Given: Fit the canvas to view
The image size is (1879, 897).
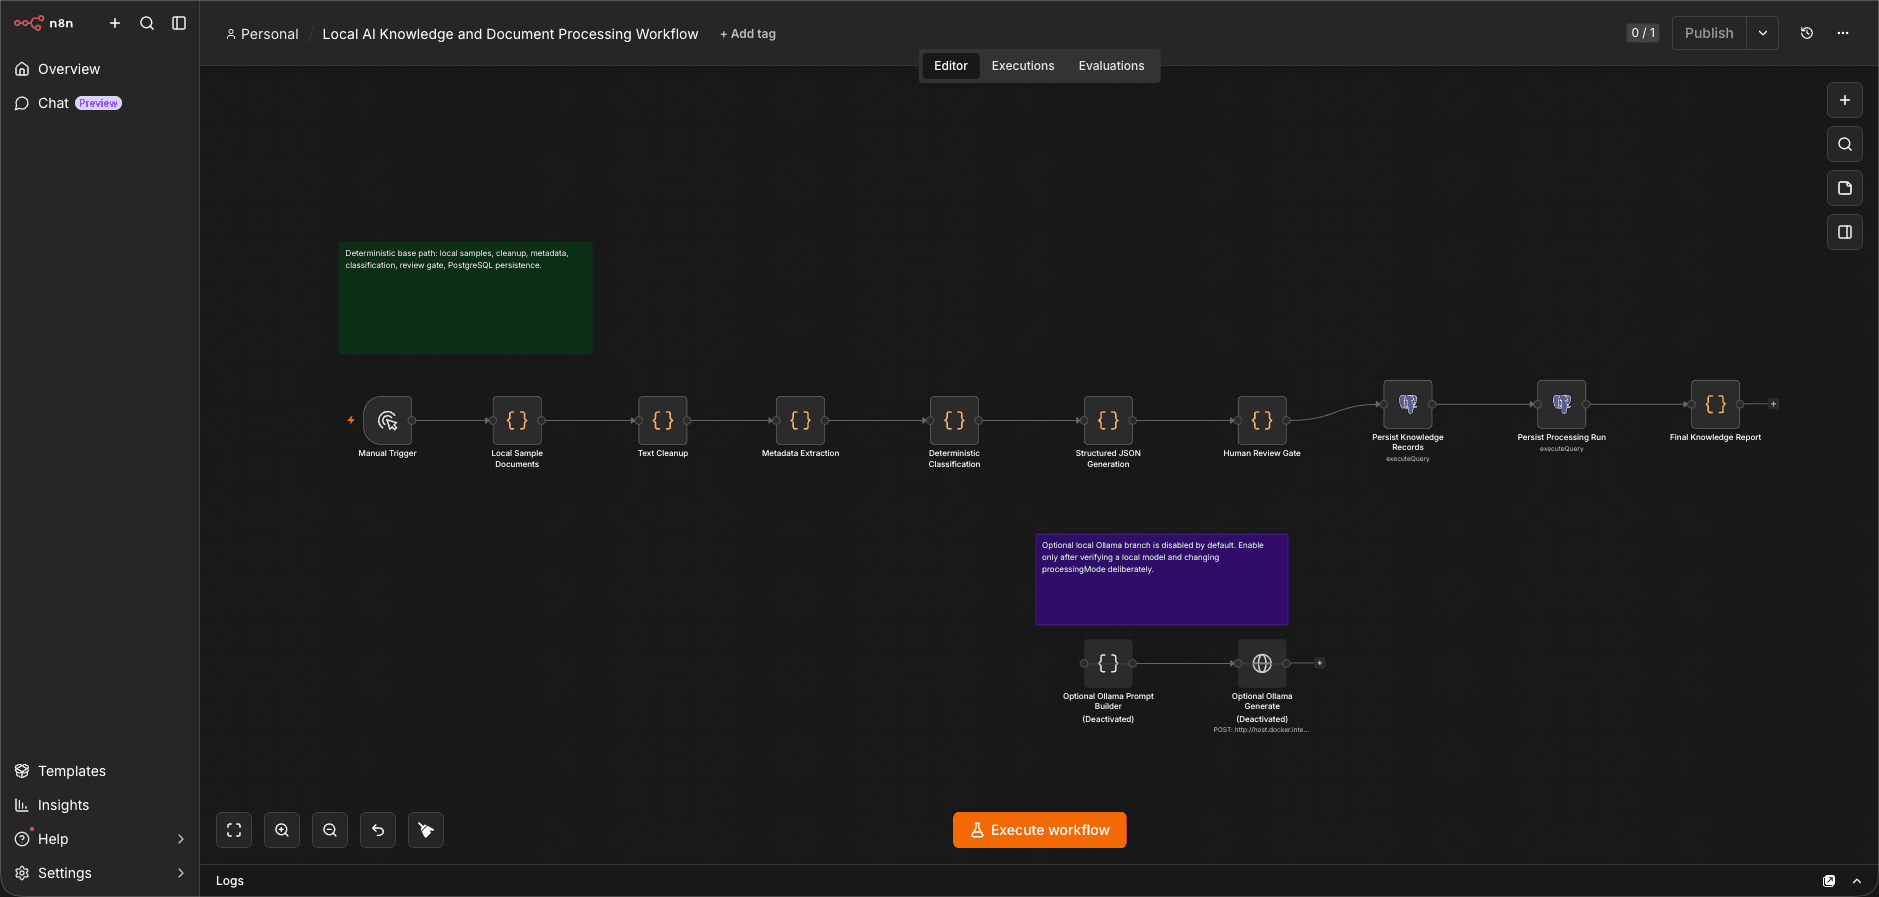Looking at the screenshot, I should (x=234, y=830).
